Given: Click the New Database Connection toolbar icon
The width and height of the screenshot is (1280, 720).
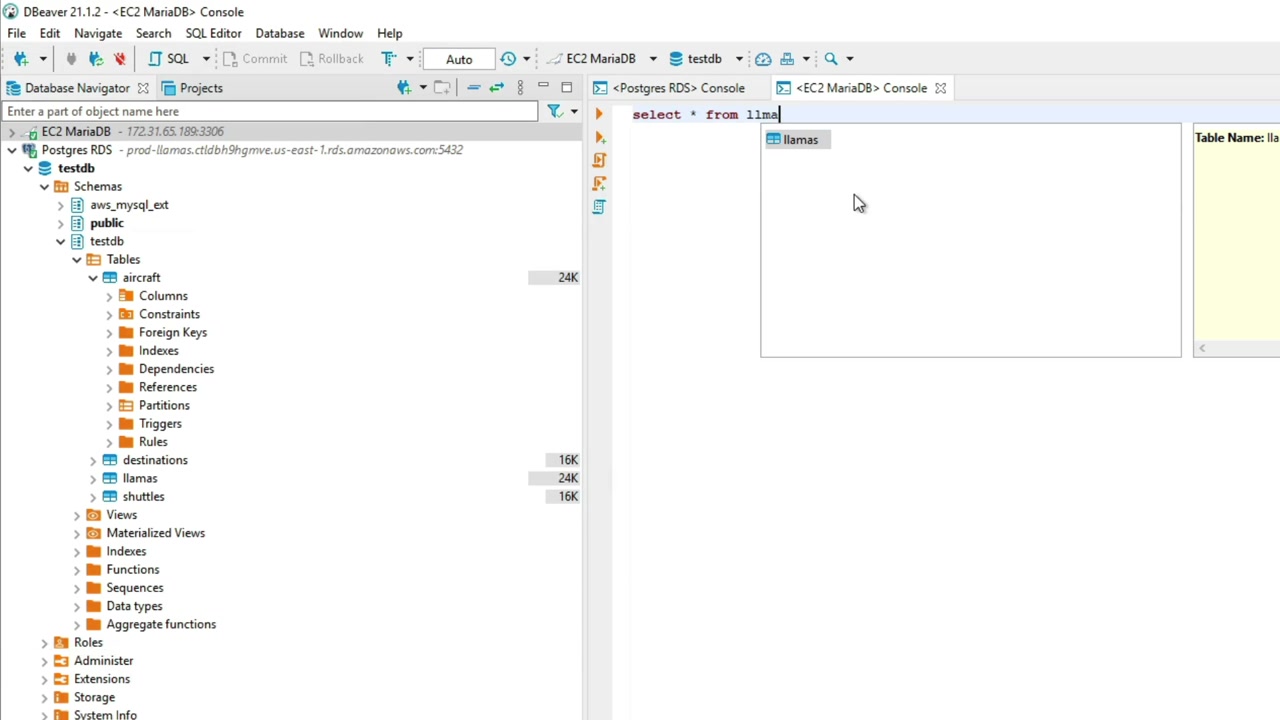Looking at the screenshot, I should pos(21,59).
